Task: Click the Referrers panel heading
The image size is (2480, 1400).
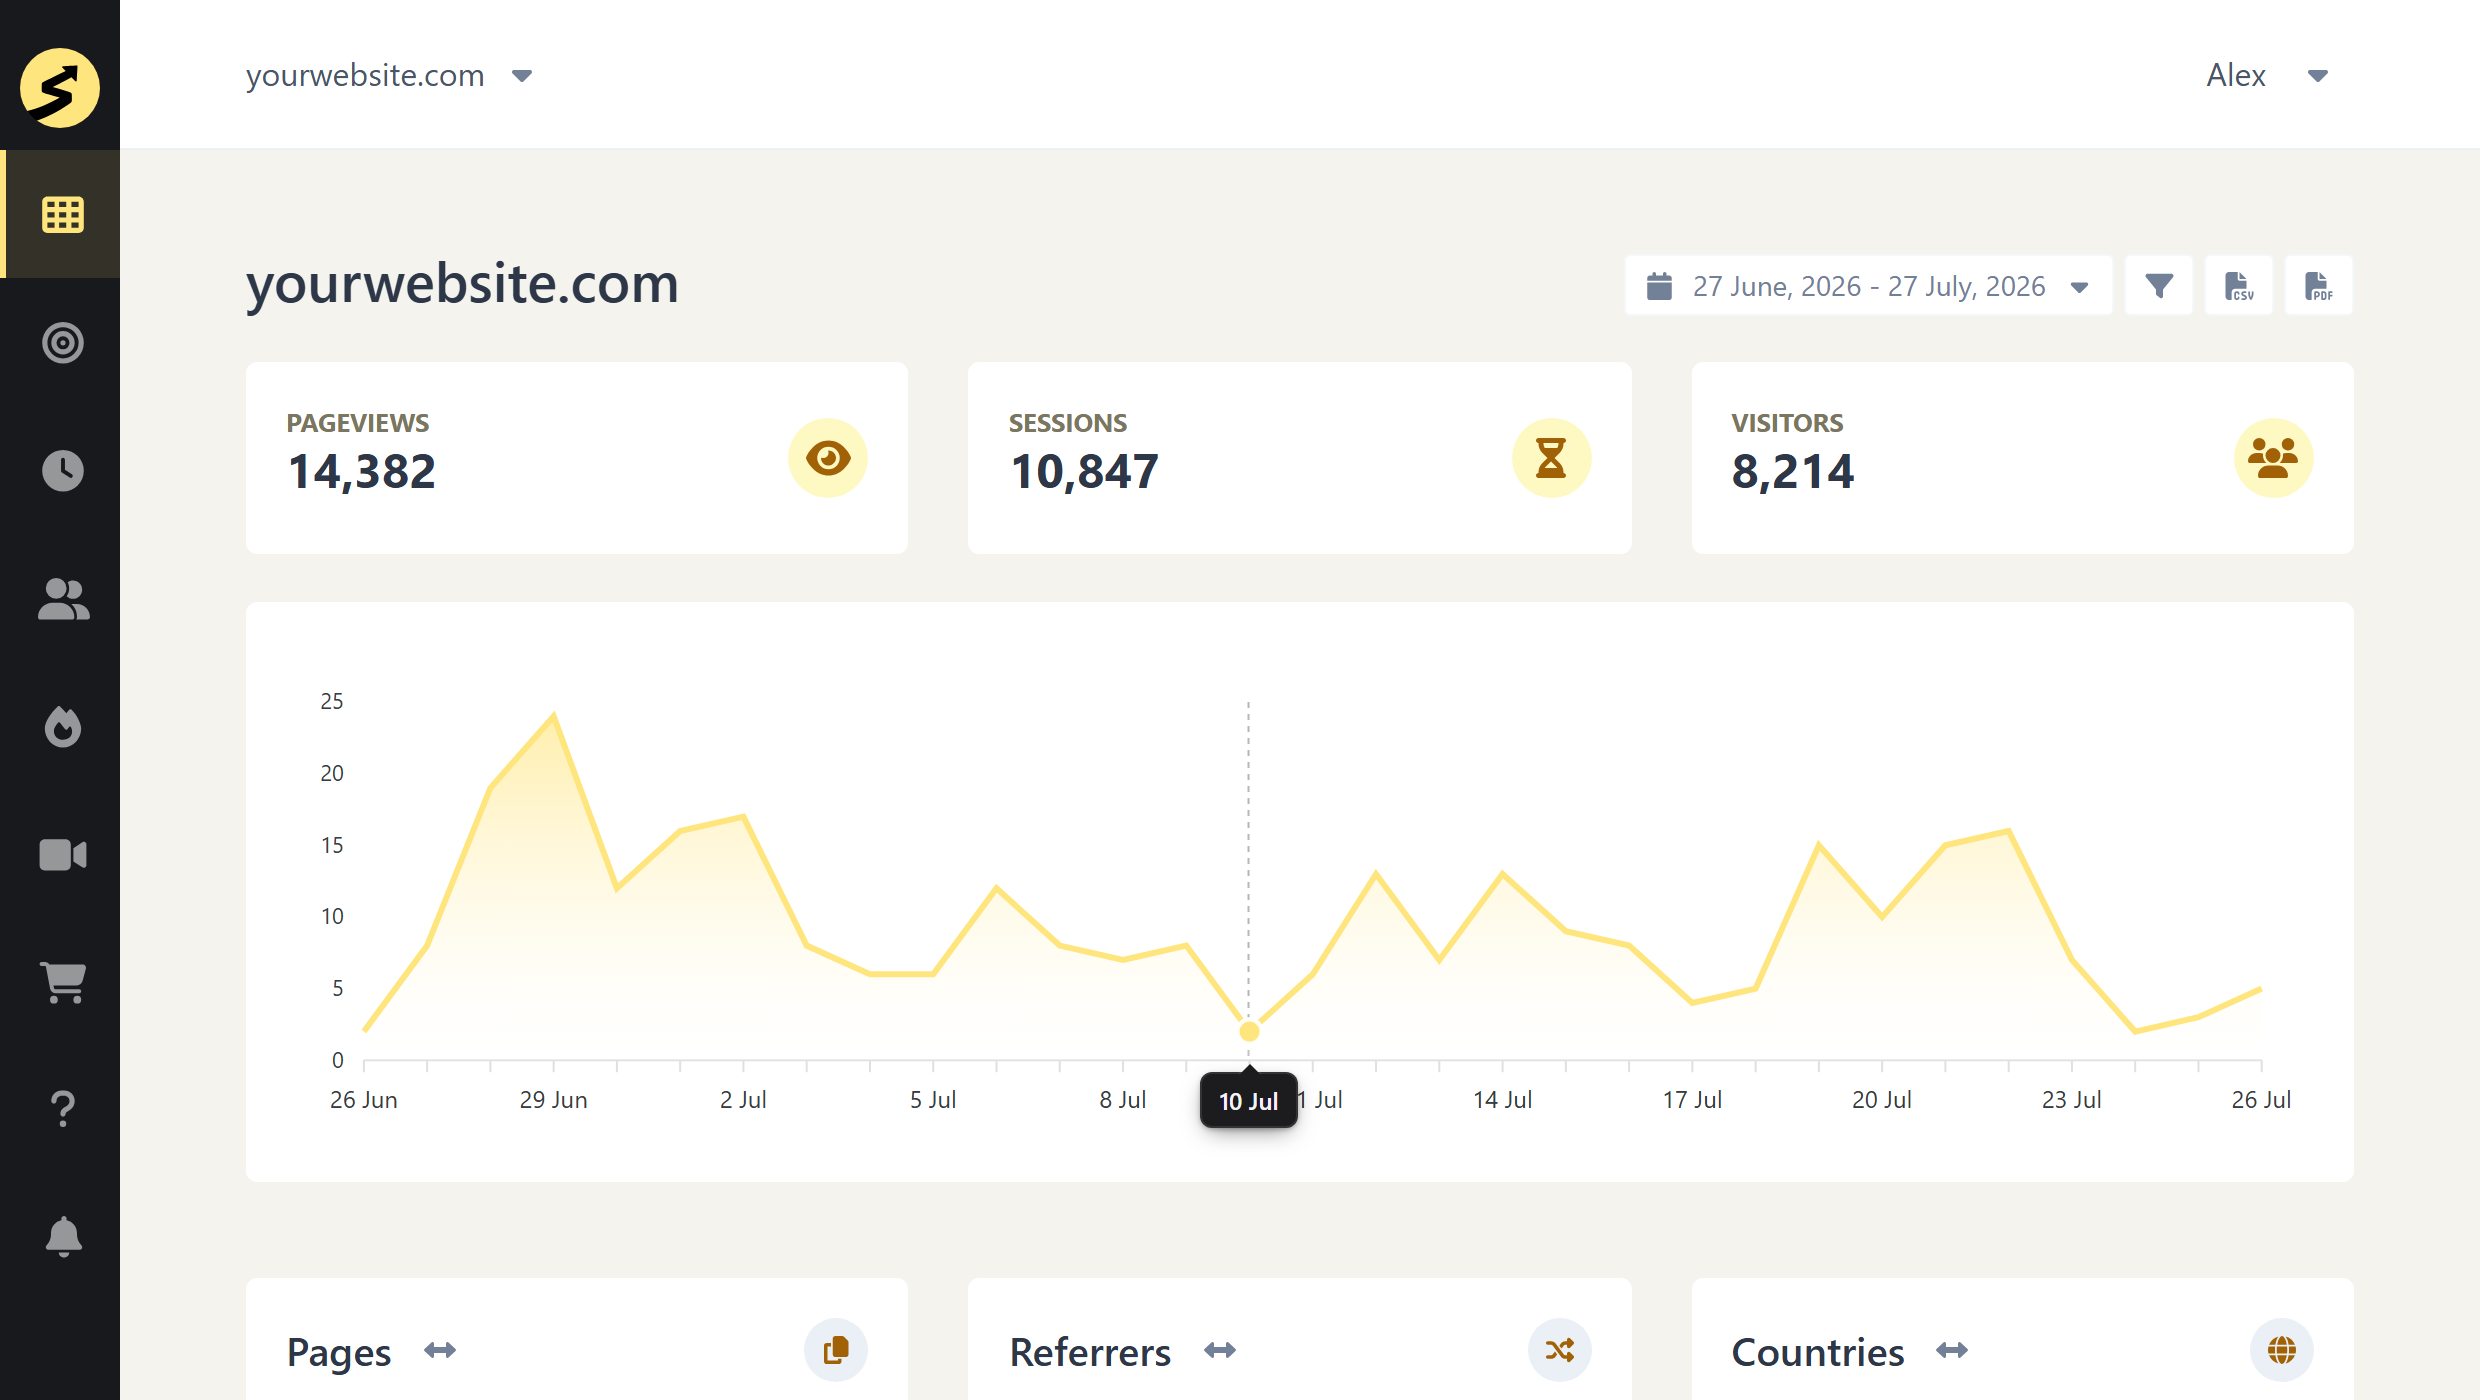Action: (1090, 1352)
